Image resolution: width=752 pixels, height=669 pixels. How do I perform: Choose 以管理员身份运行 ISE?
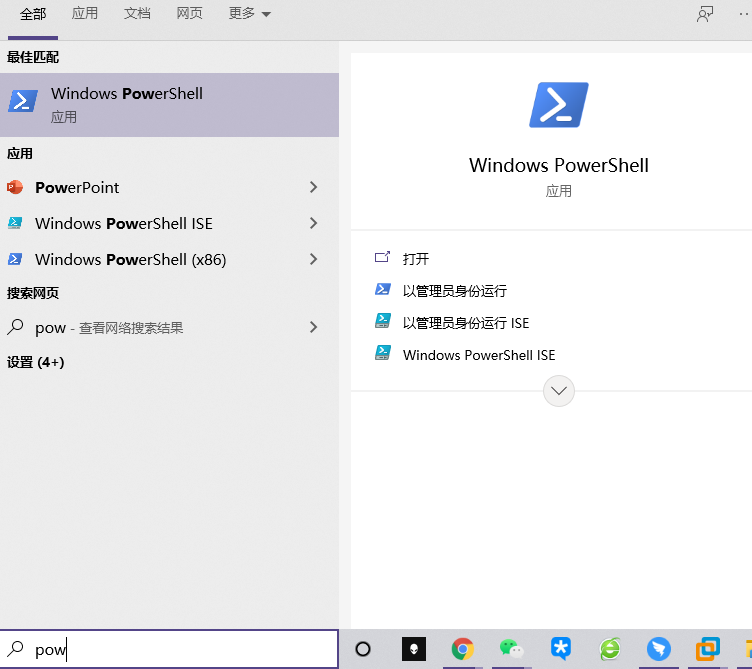click(466, 323)
